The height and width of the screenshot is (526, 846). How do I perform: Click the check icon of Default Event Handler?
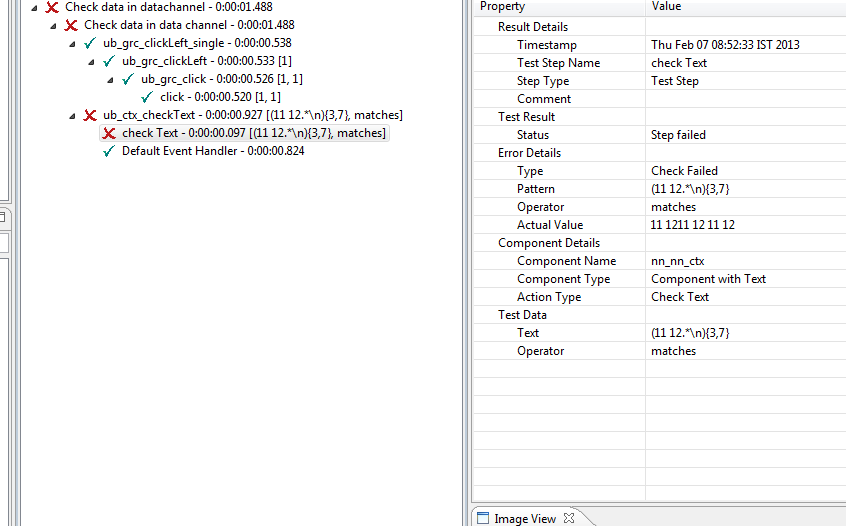109,151
